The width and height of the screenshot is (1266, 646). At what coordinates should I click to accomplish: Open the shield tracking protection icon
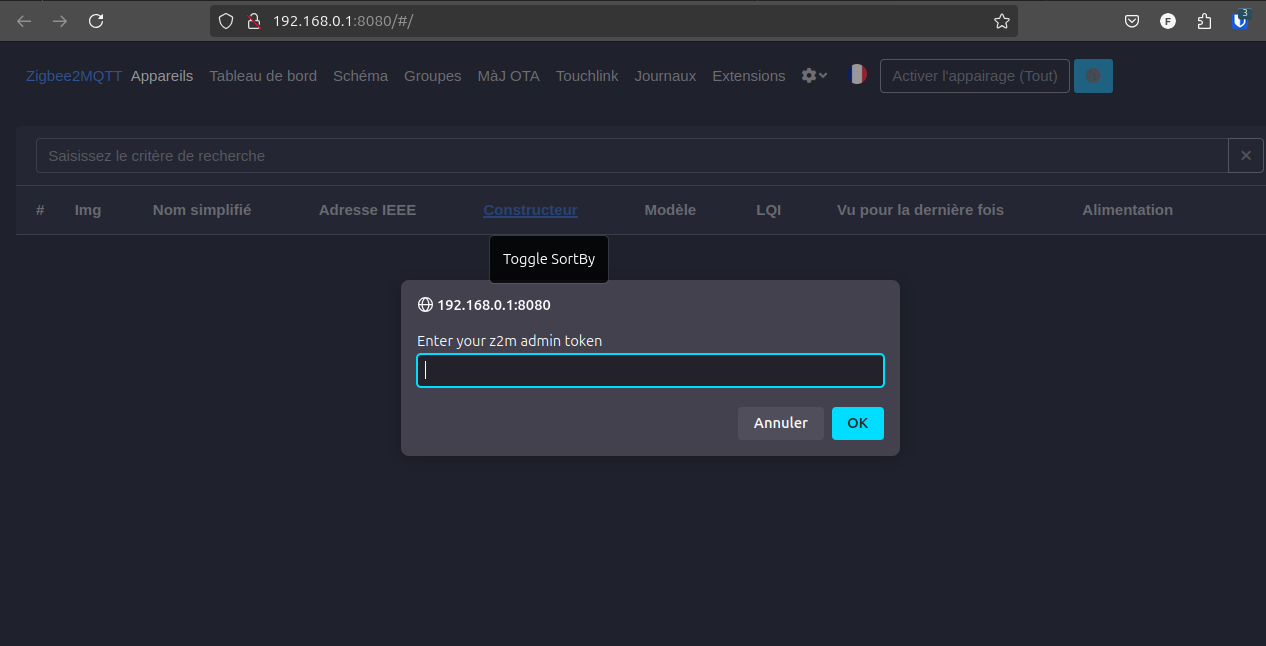(x=226, y=21)
